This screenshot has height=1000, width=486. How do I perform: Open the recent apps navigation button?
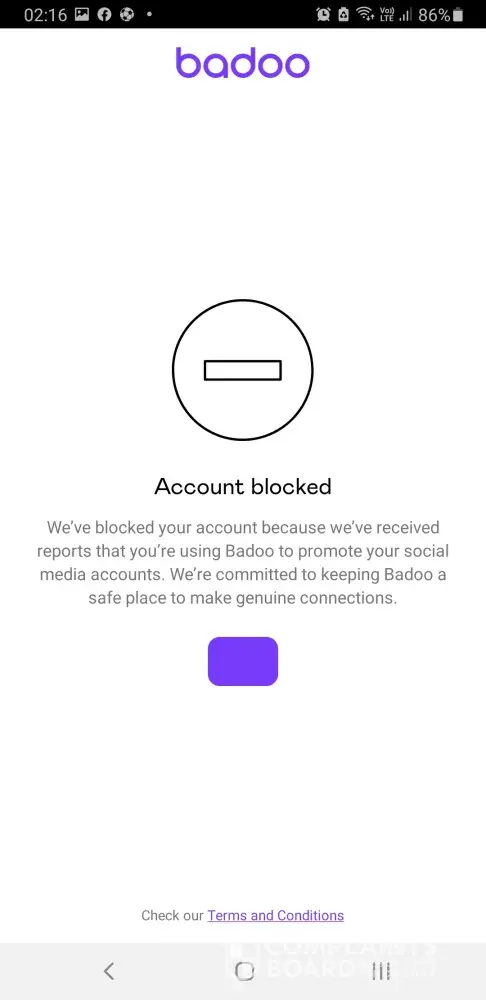pos(381,971)
